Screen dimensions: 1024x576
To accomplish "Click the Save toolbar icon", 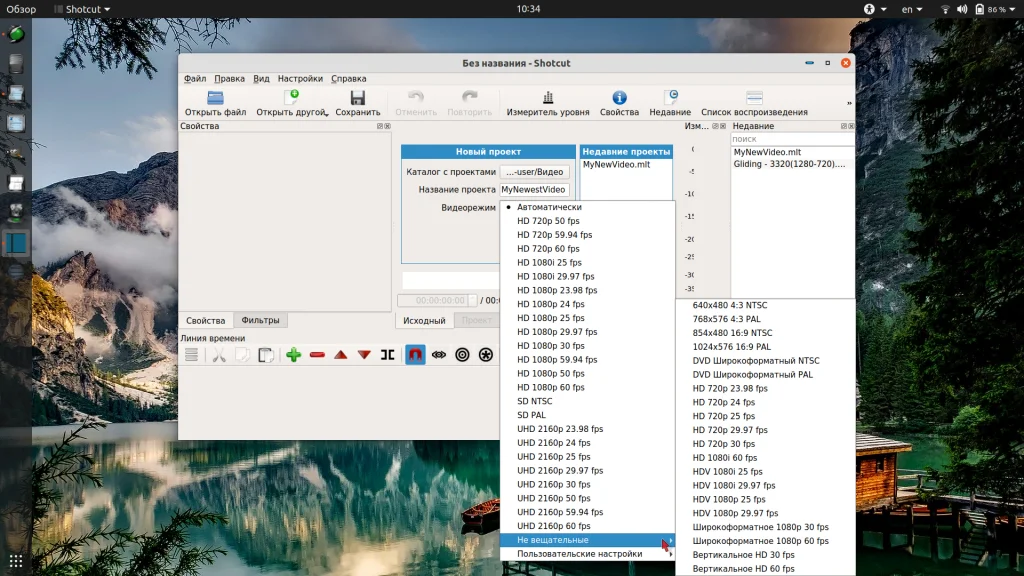I will (357, 98).
